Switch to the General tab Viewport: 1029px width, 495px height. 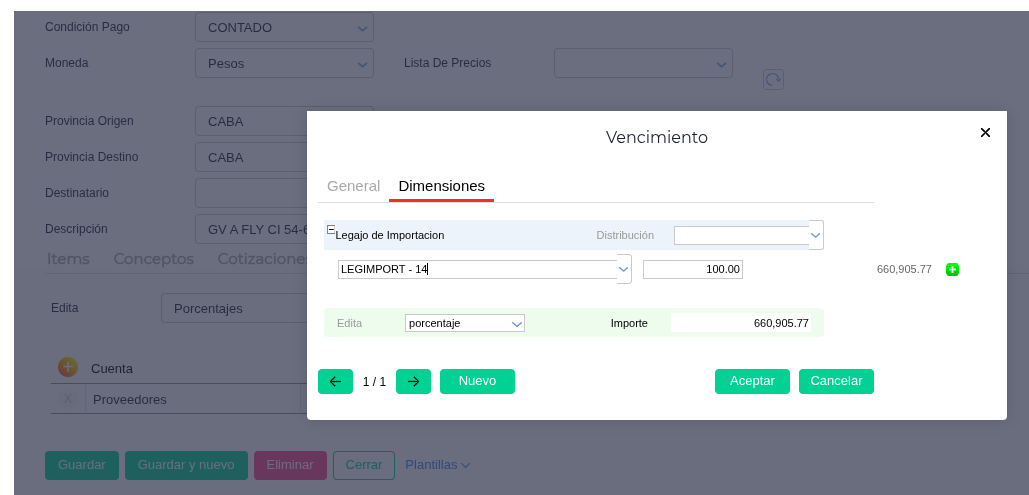coord(353,186)
